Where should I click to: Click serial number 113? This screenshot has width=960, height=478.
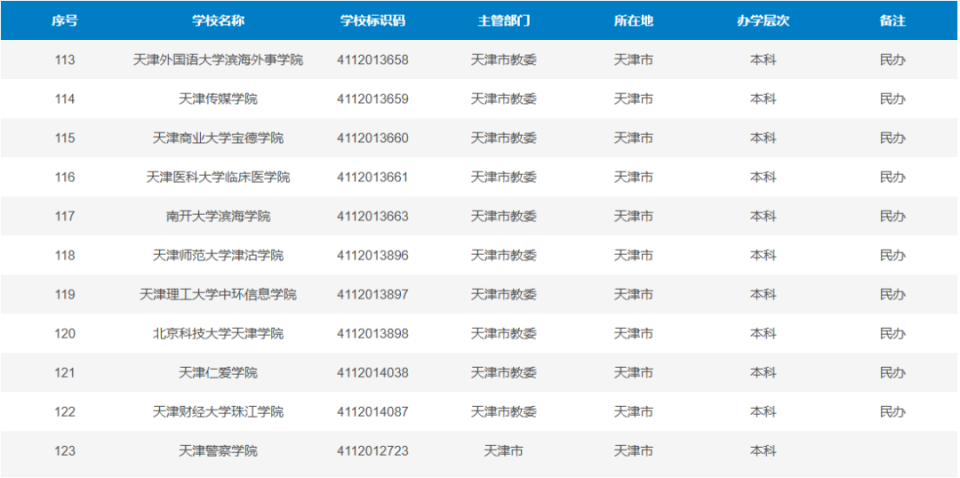click(x=65, y=60)
